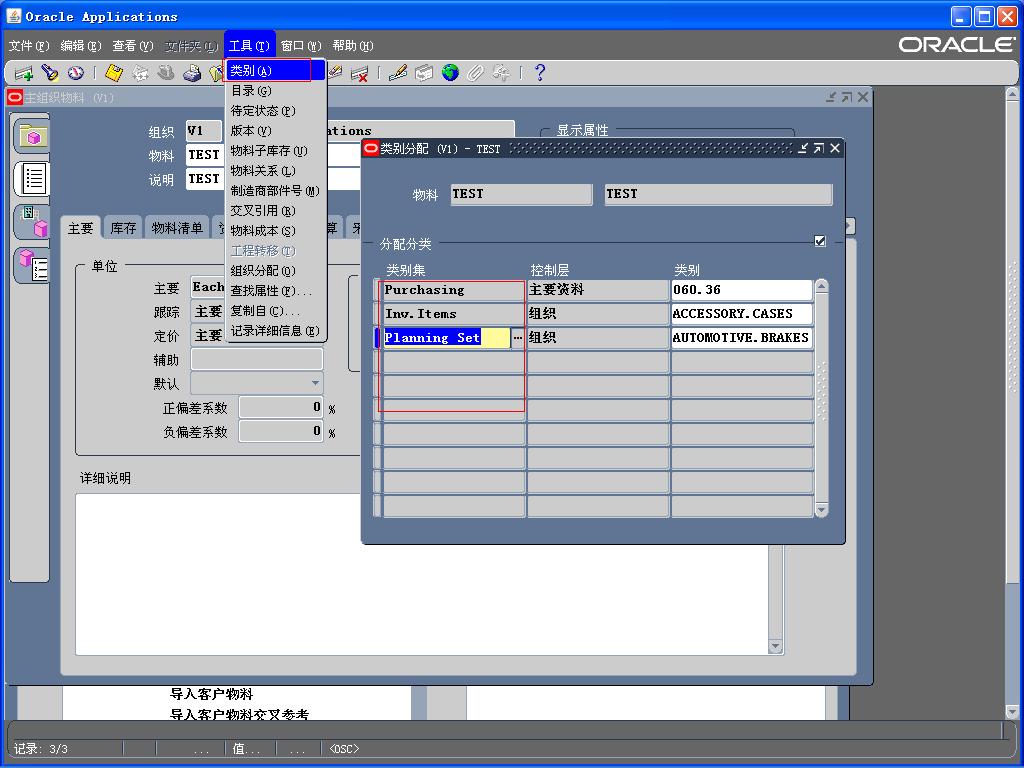Expand the 默认 dropdown list
Screen dimensions: 1024x768
(x=315, y=383)
